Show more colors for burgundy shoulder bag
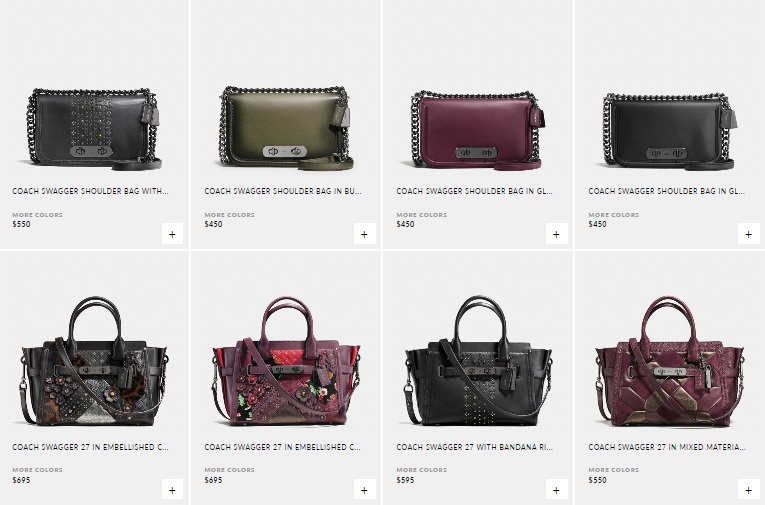The height and width of the screenshot is (505, 765). point(422,215)
